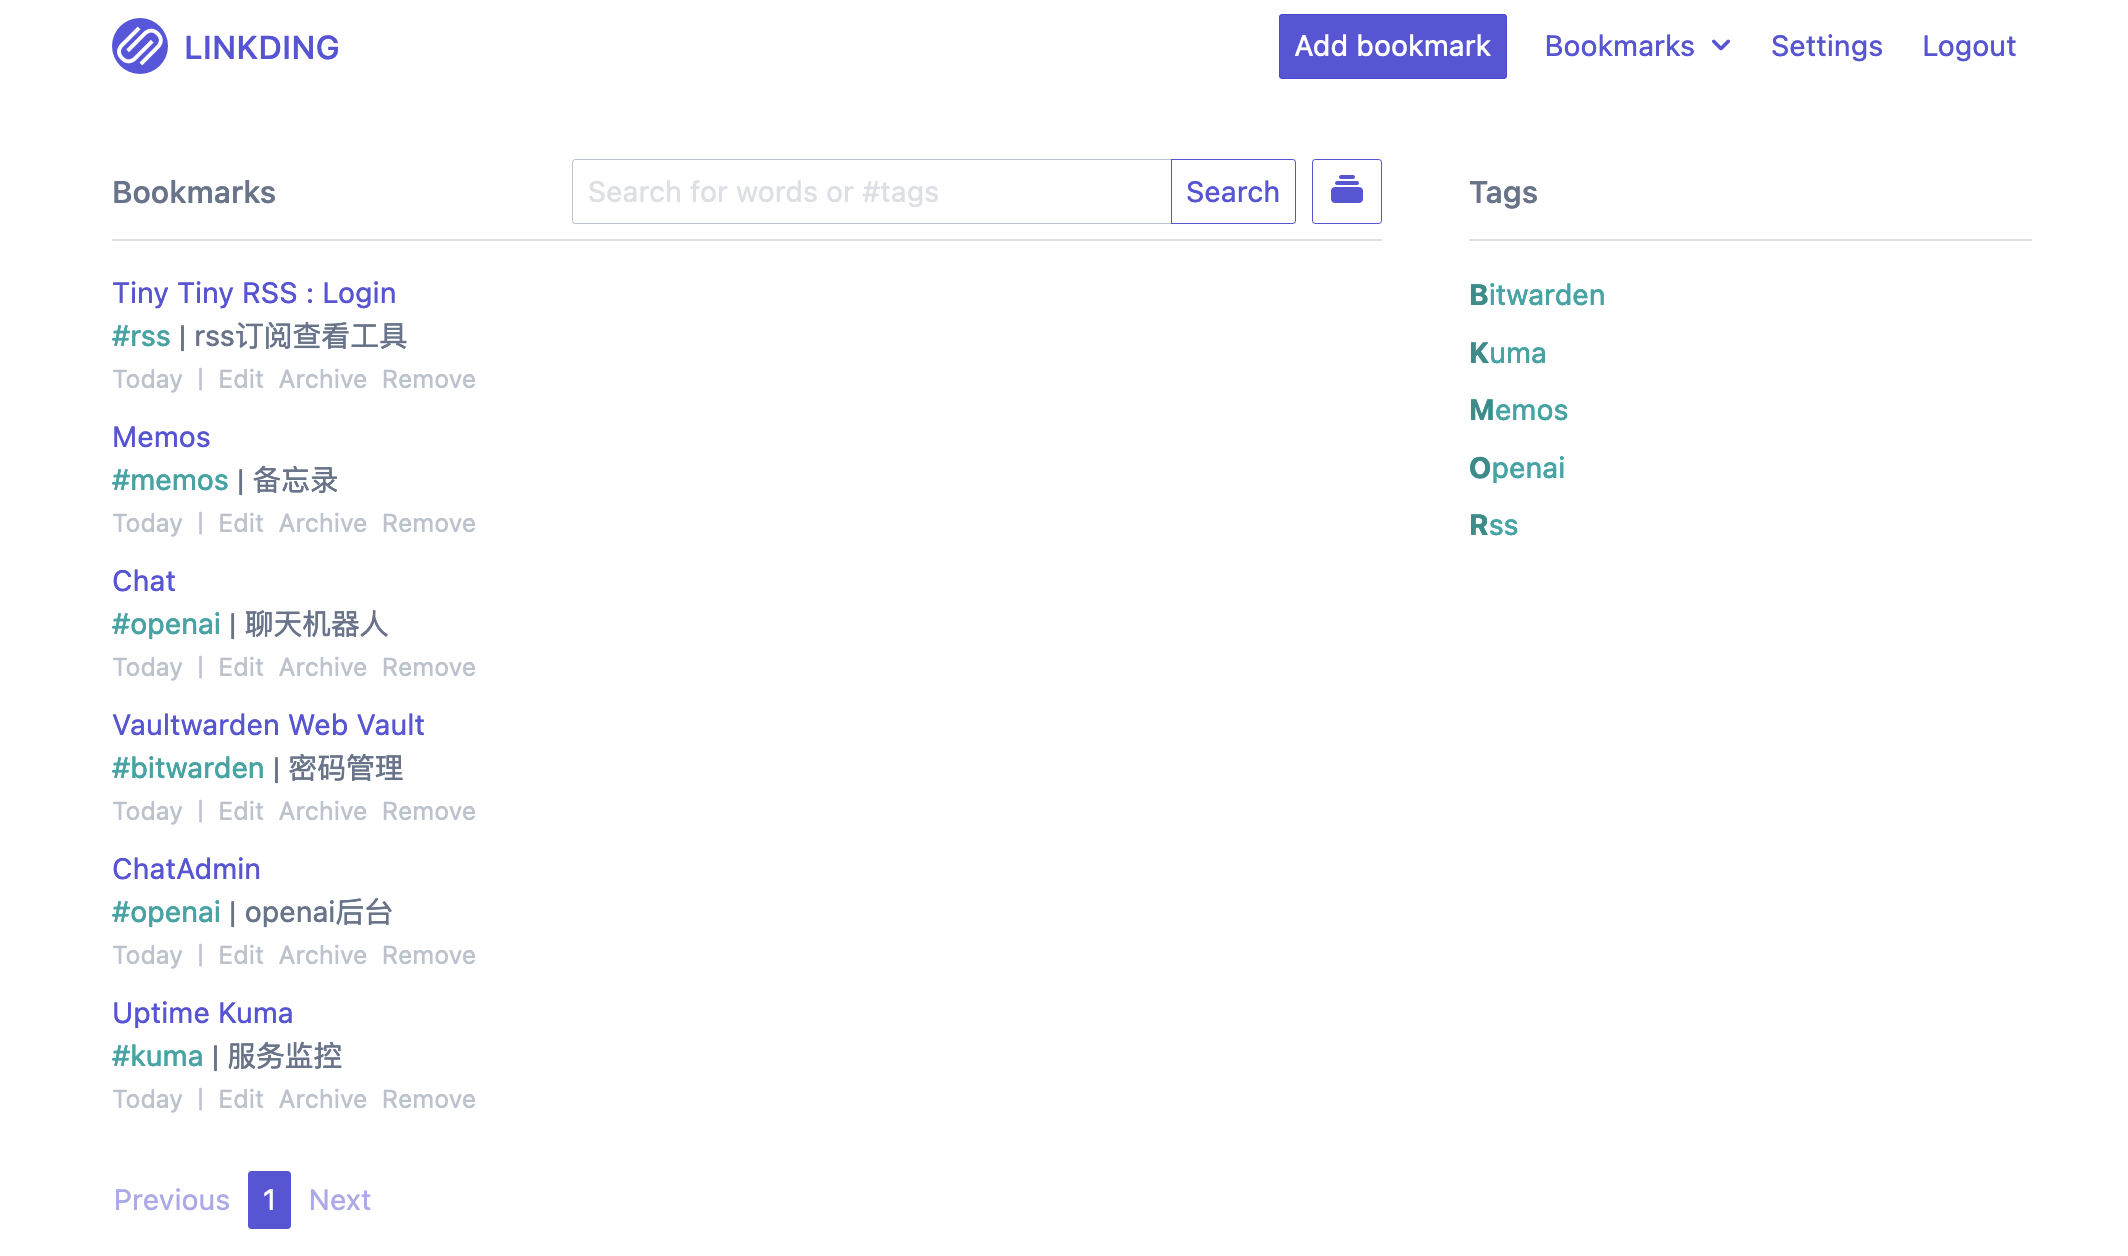Filter by #bitwarden tag under Vaultwarden
This screenshot has width=2128, height=1256.
coord(188,768)
